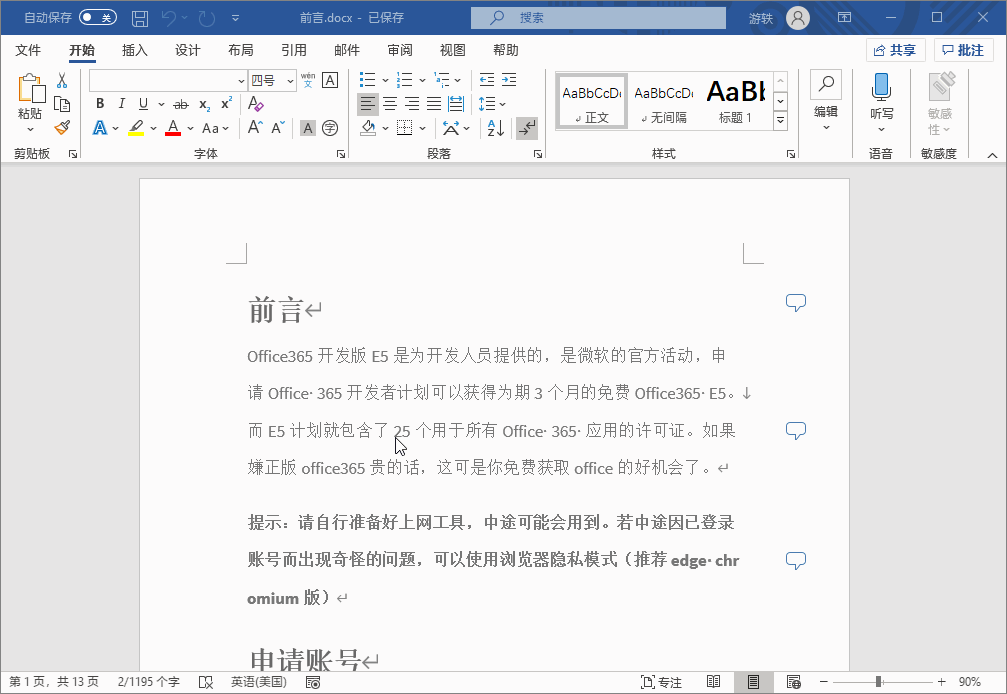
Task: Click the zoom slider handle
Action: point(878,682)
